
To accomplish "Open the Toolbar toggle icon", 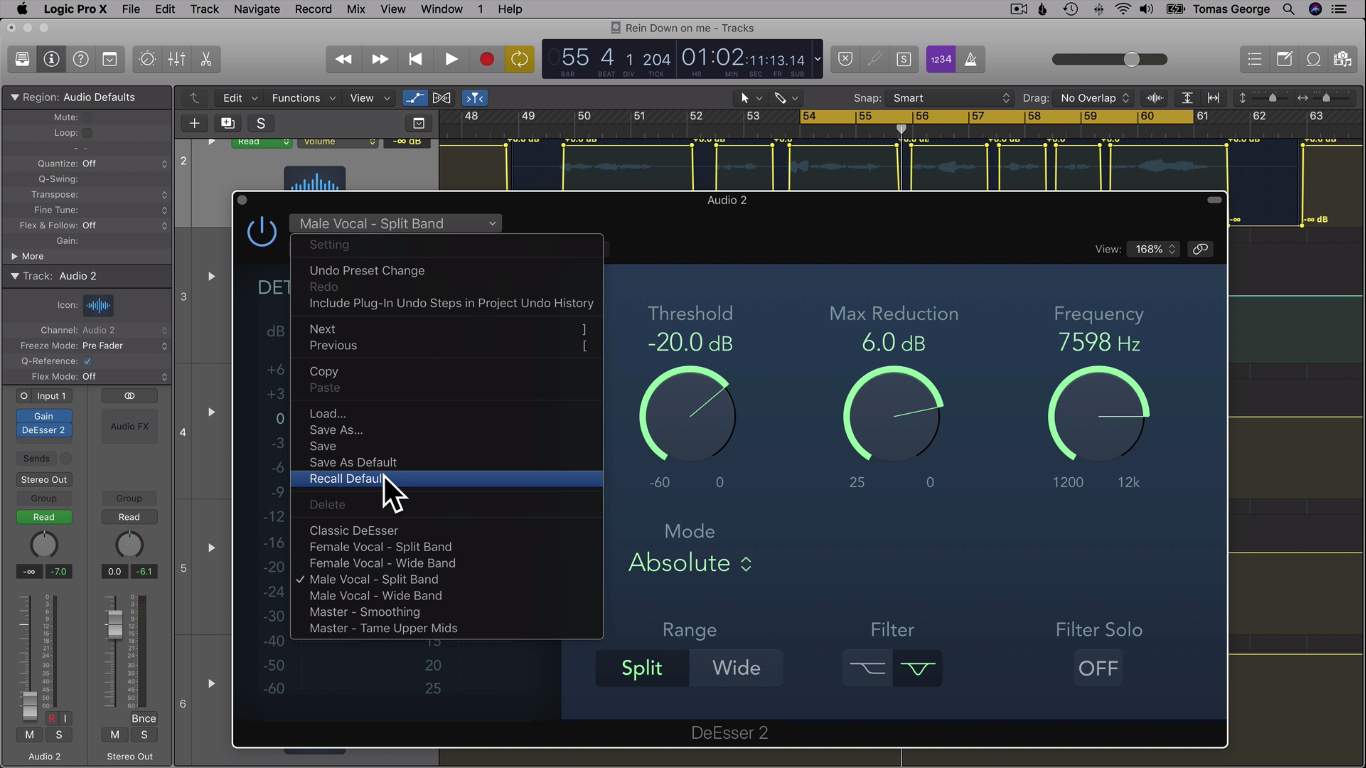I will pyautogui.click(x=109, y=59).
